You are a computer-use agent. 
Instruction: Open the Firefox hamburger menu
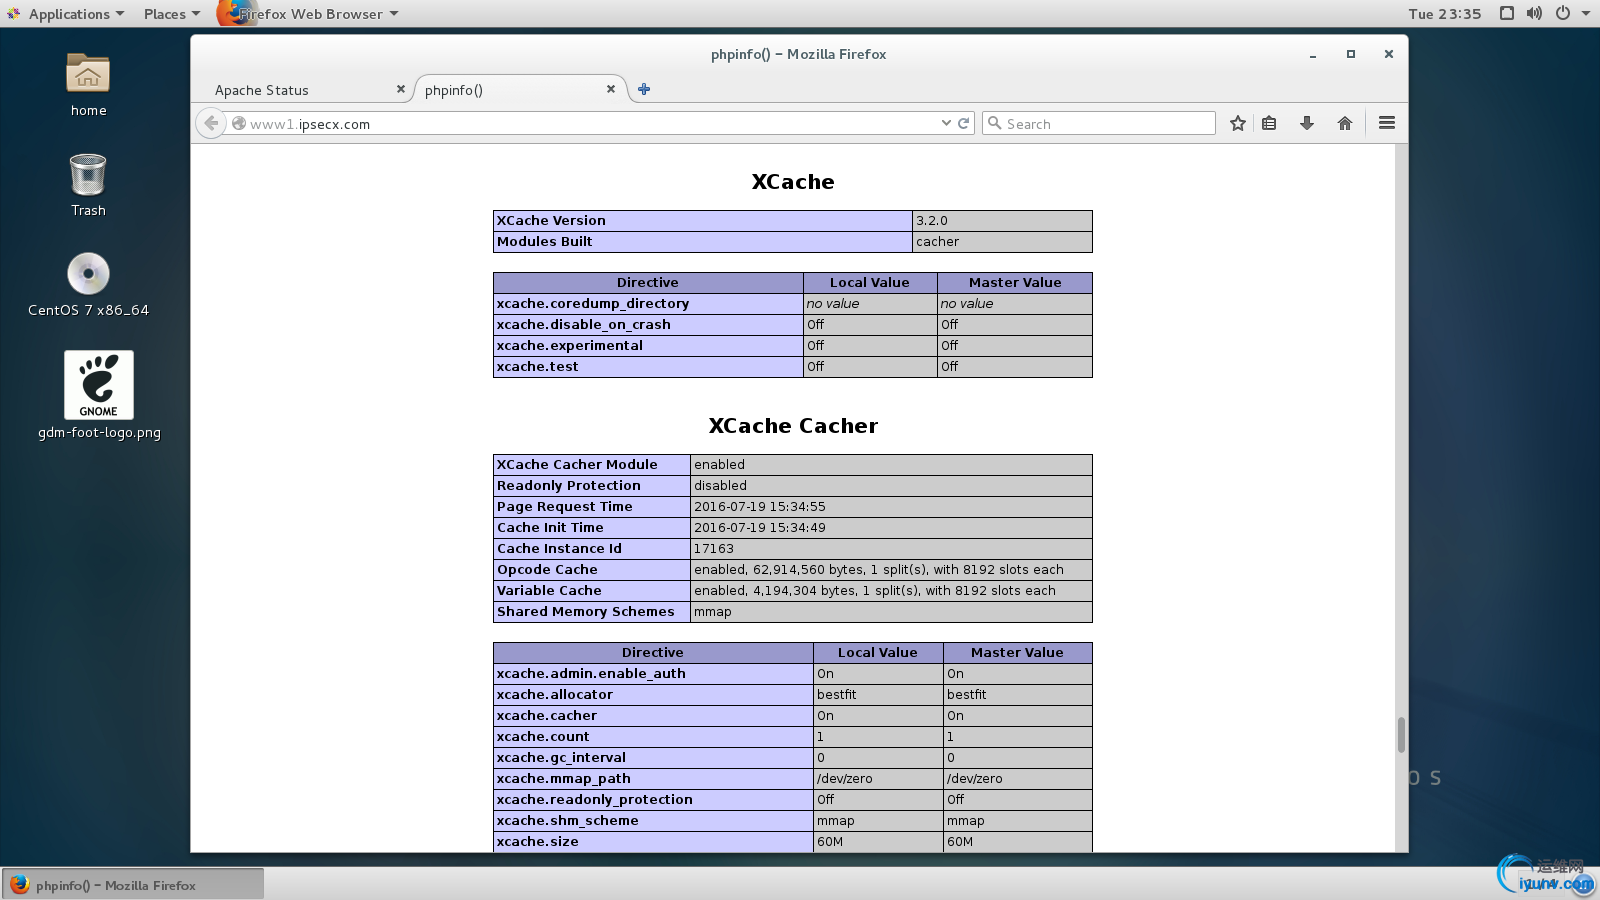pos(1386,123)
